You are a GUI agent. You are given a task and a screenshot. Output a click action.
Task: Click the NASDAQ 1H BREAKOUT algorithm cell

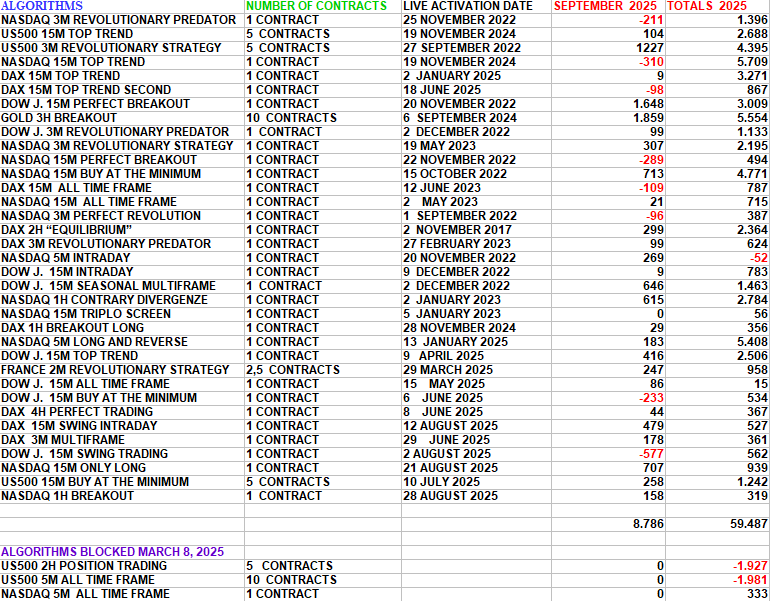click(67, 496)
